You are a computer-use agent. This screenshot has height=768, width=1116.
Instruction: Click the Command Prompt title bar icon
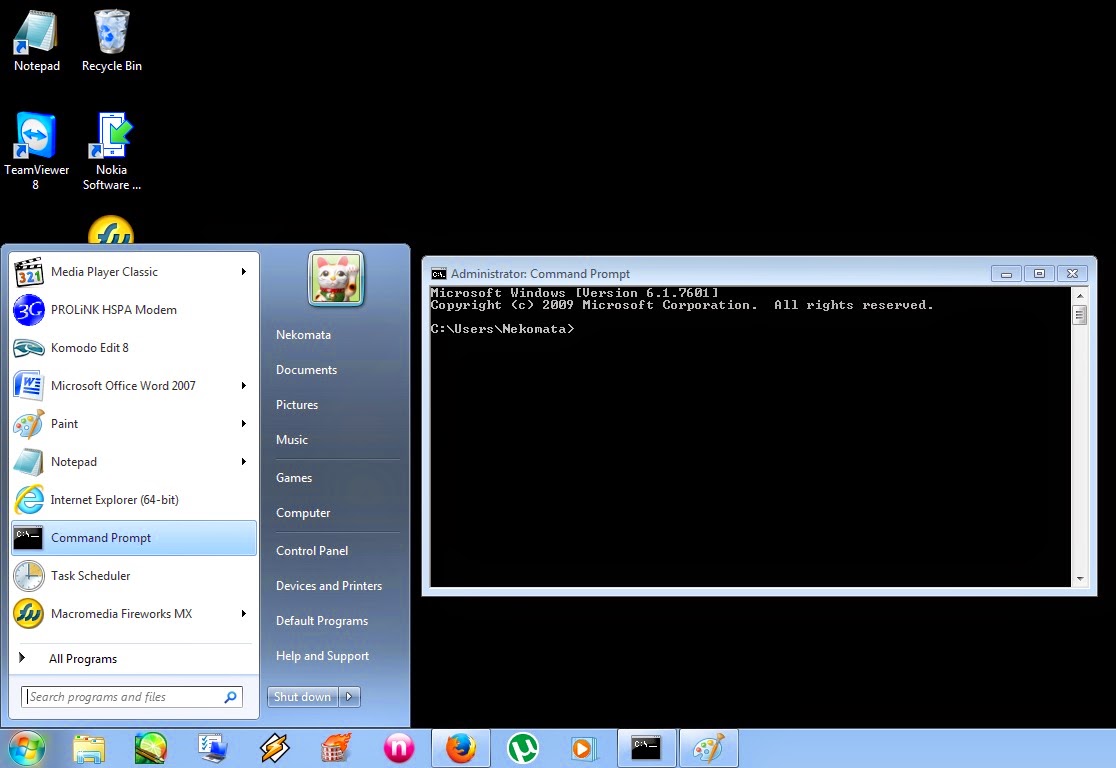pos(438,274)
